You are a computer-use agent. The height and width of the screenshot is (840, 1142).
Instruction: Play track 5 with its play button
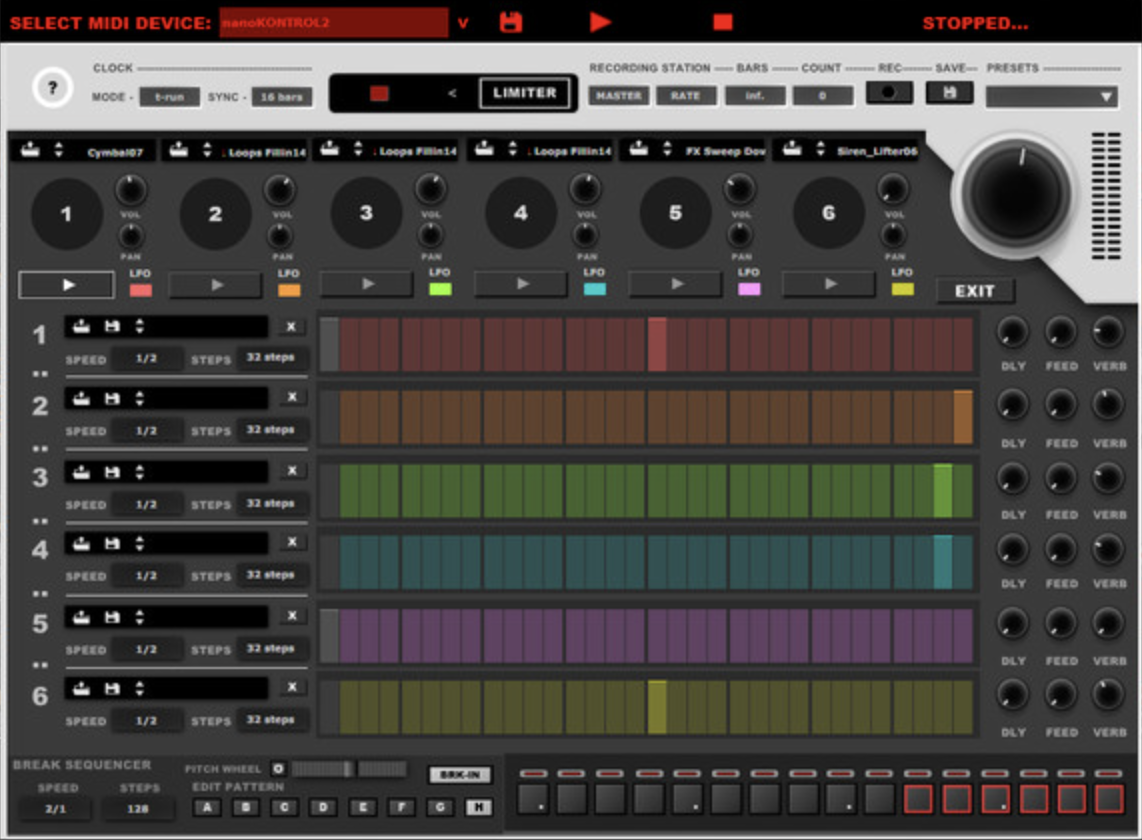click(676, 283)
